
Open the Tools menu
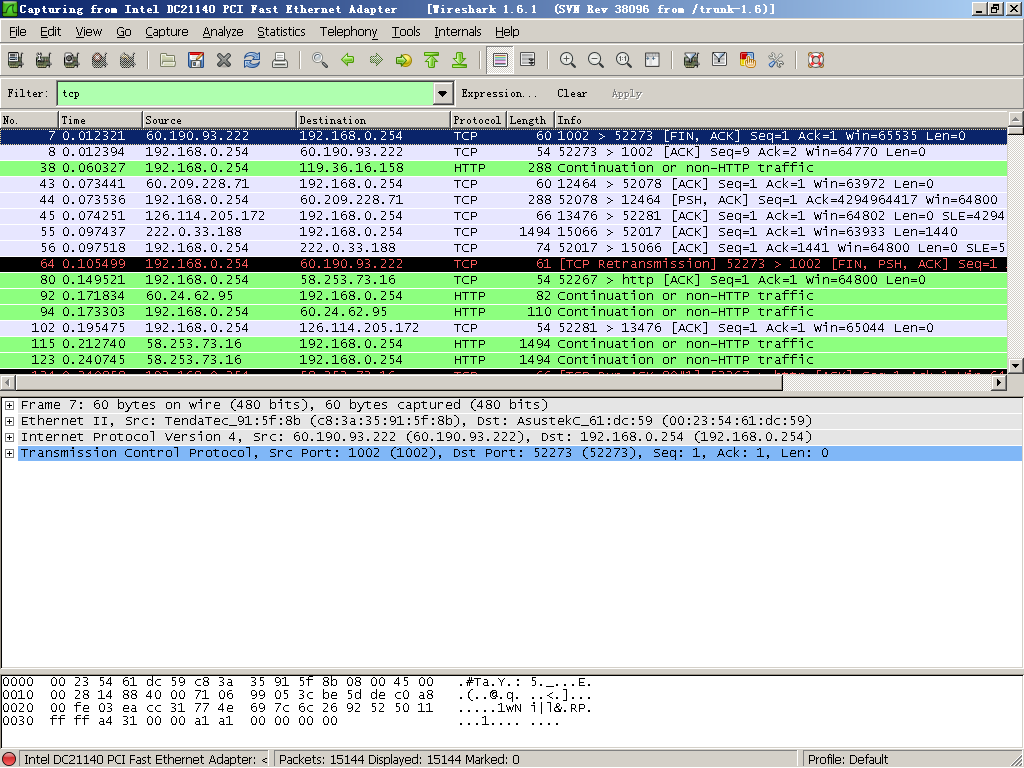pyautogui.click(x=406, y=31)
